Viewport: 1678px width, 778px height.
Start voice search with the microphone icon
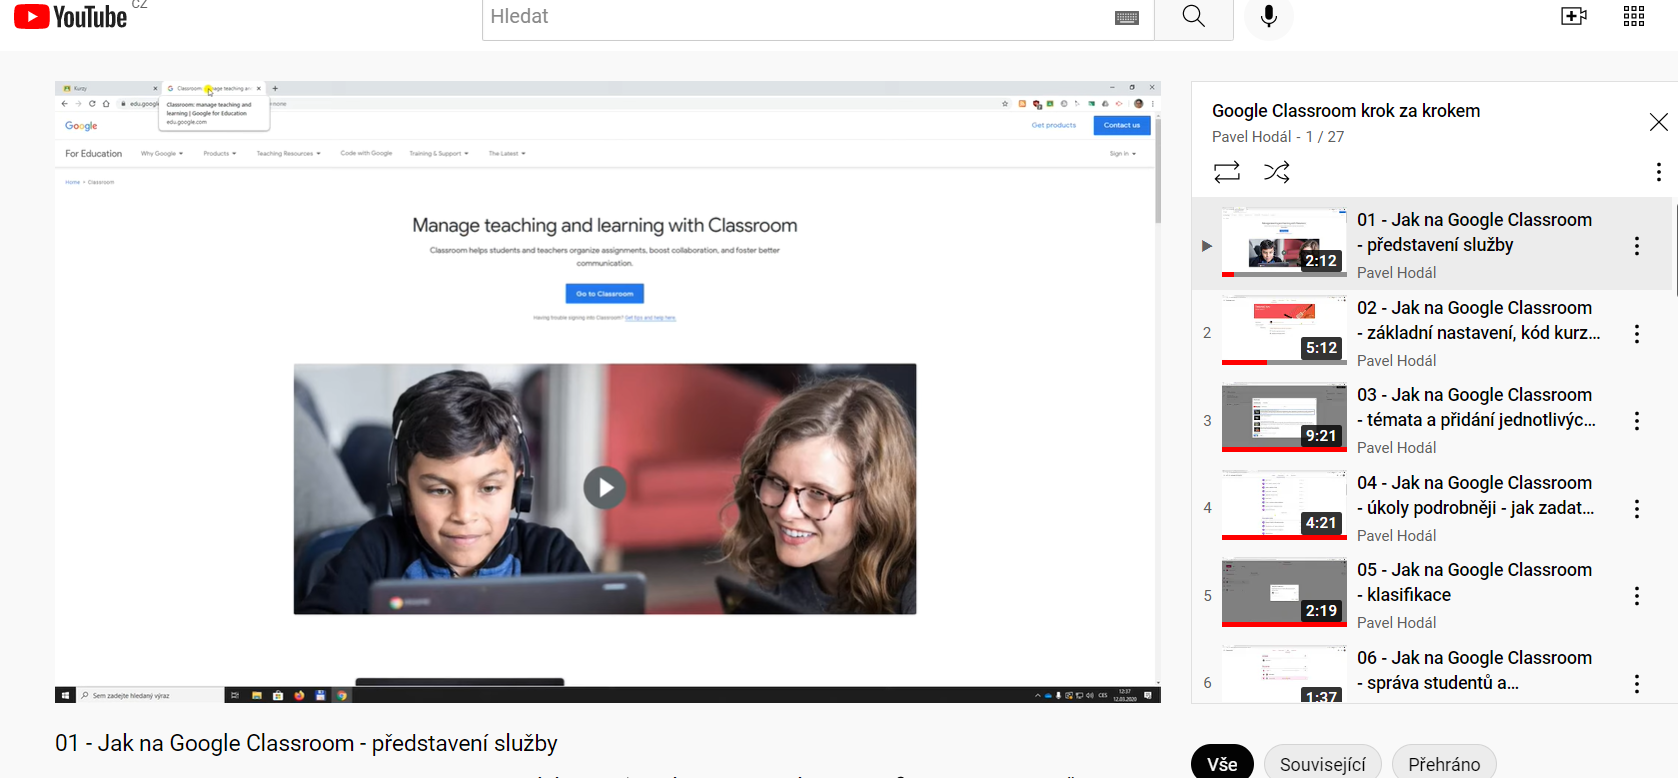tap(1268, 17)
